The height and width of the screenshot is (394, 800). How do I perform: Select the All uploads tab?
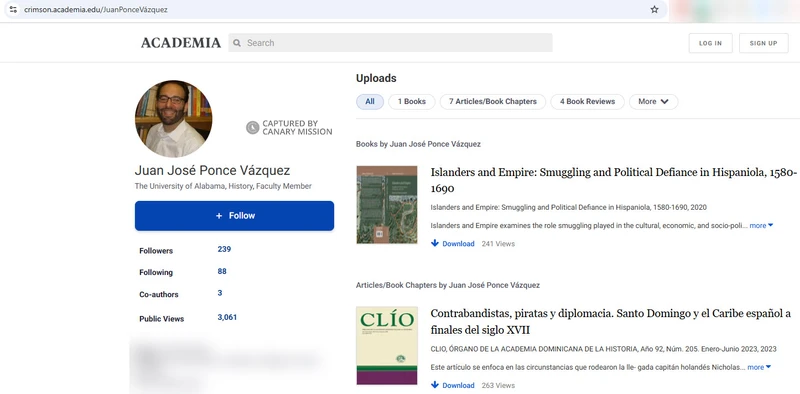coord(370,102)
